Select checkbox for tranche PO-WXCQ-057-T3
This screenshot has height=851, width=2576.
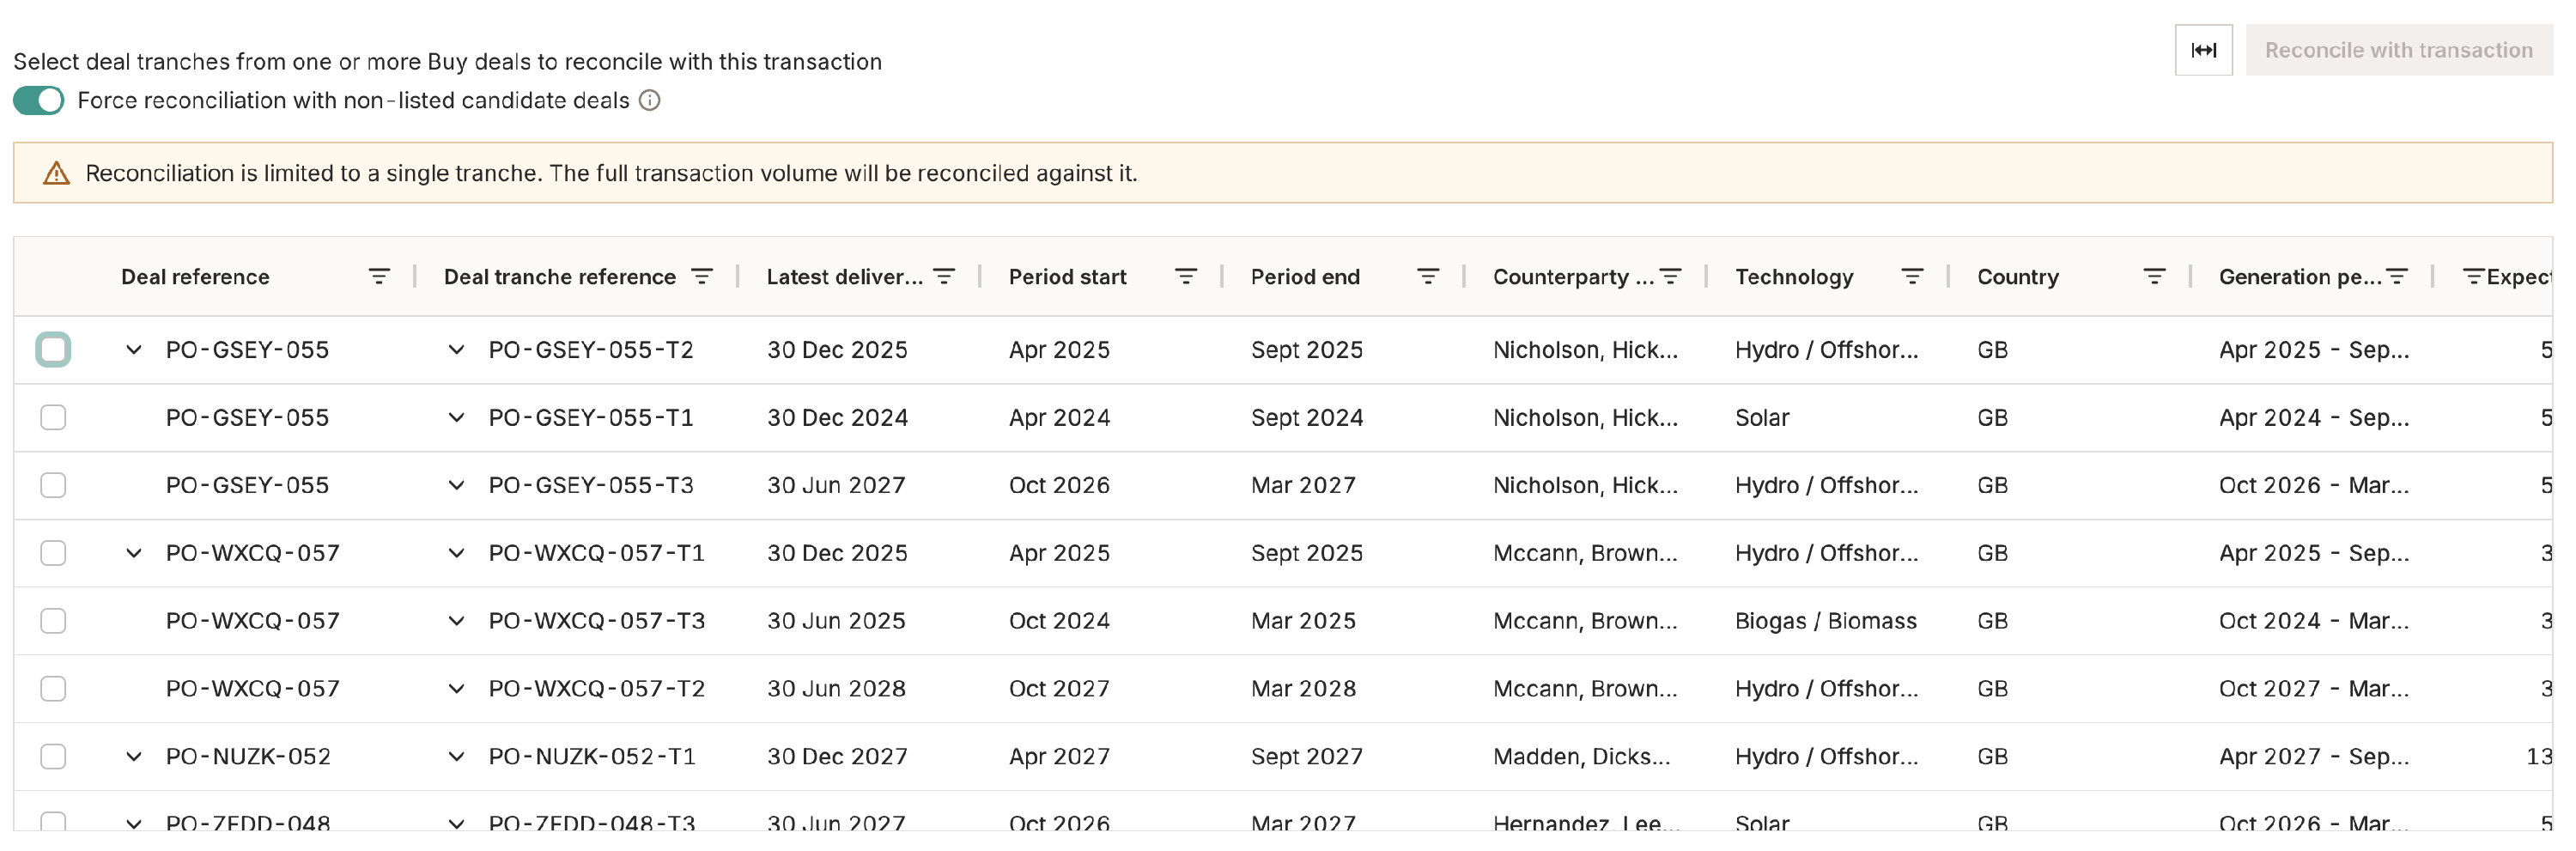[53, 621]
